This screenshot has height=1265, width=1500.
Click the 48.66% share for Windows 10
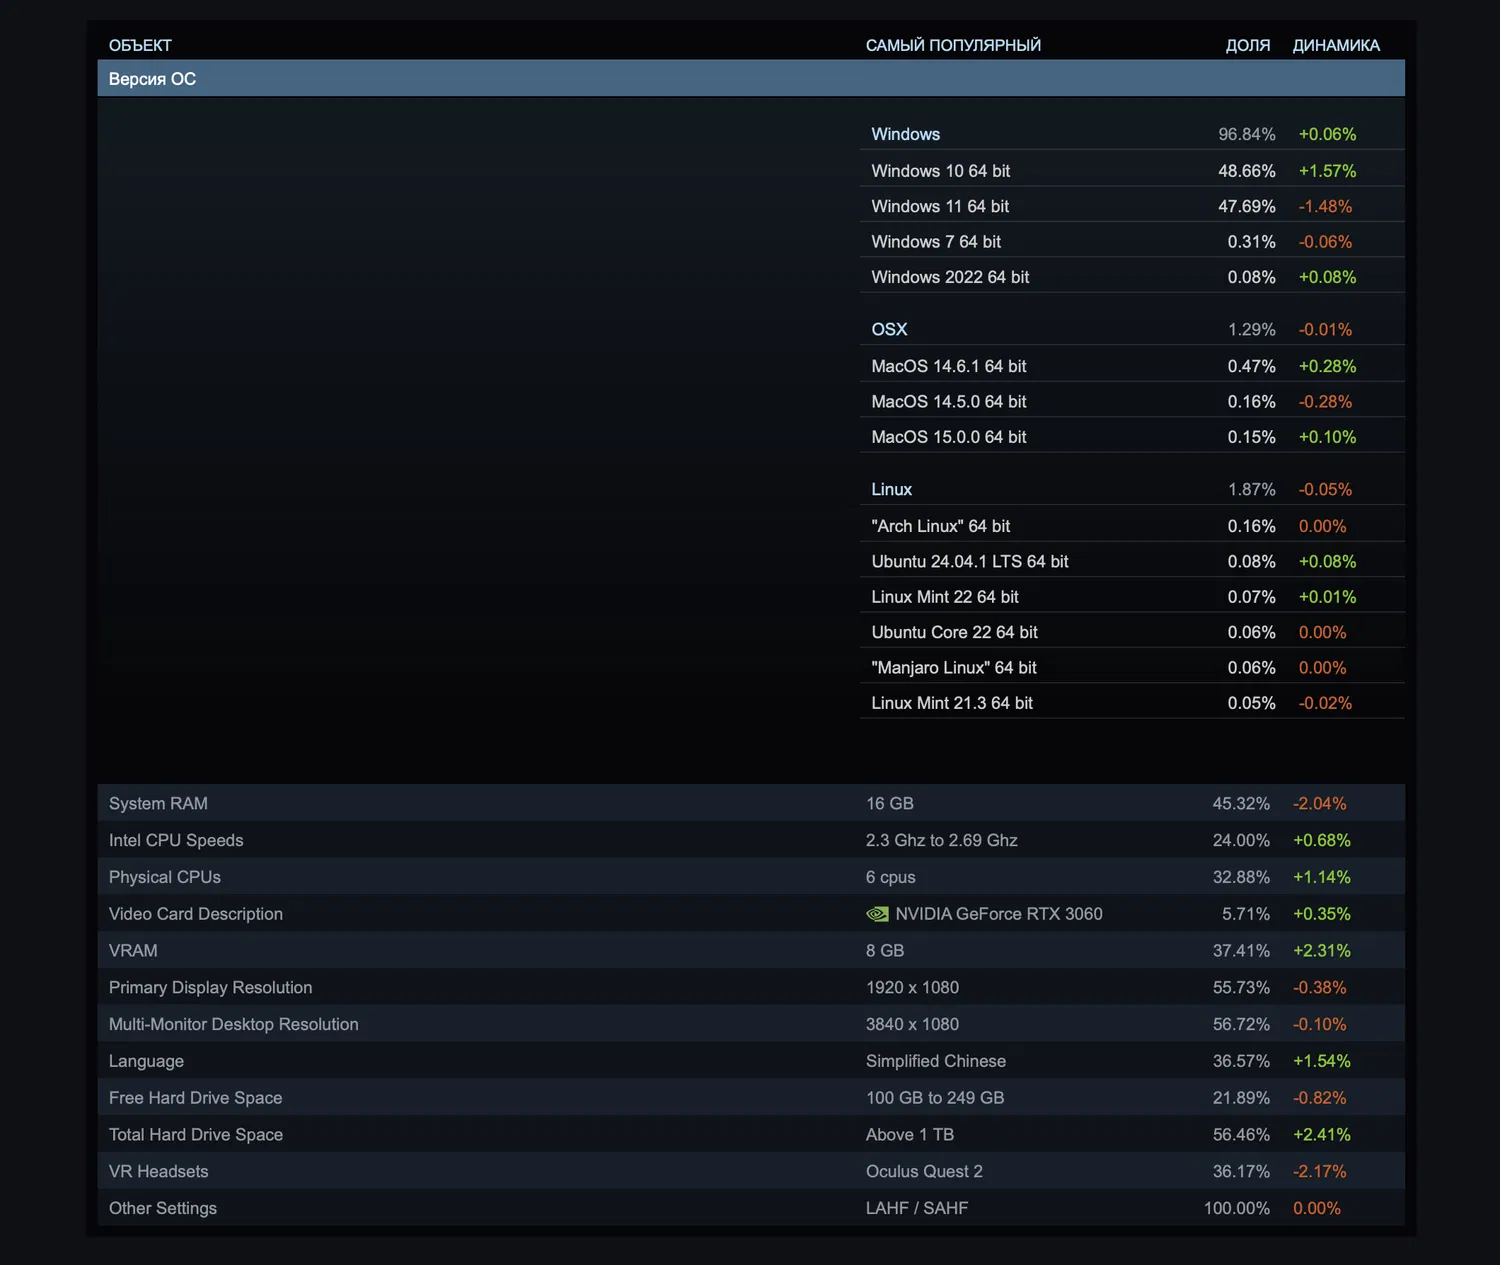coord(1247,171)
